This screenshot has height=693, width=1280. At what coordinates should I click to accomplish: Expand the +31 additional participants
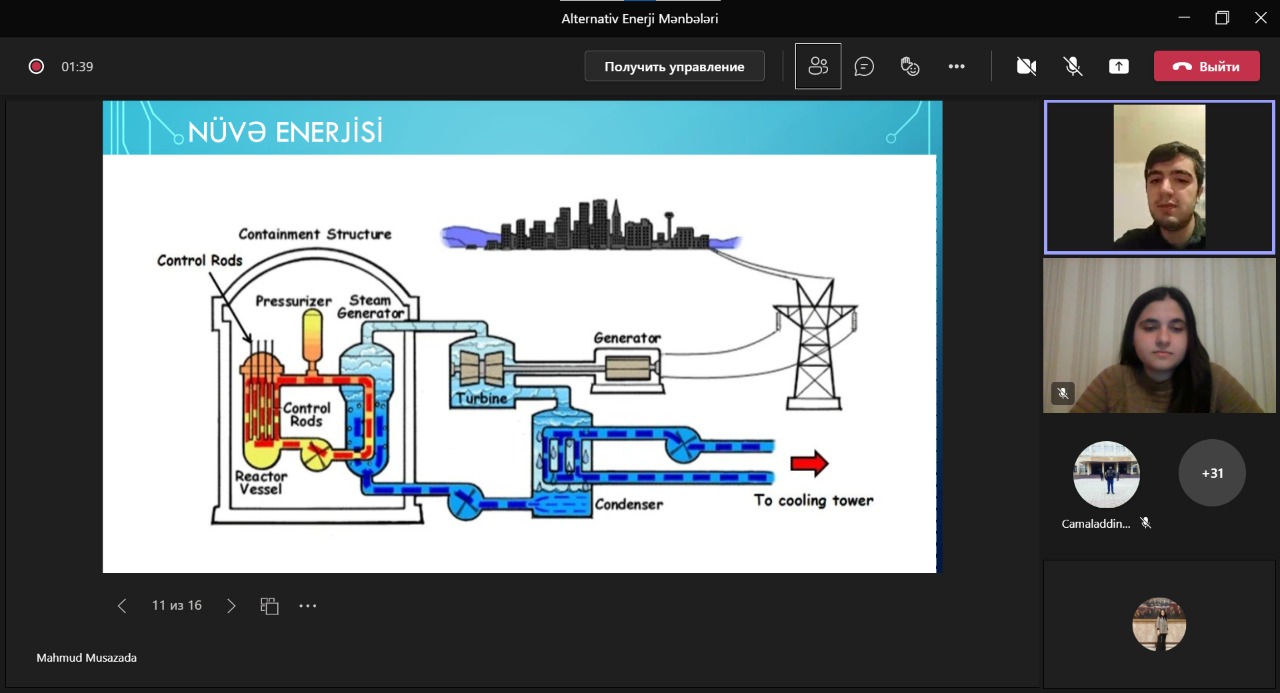tap(1211, 473)
